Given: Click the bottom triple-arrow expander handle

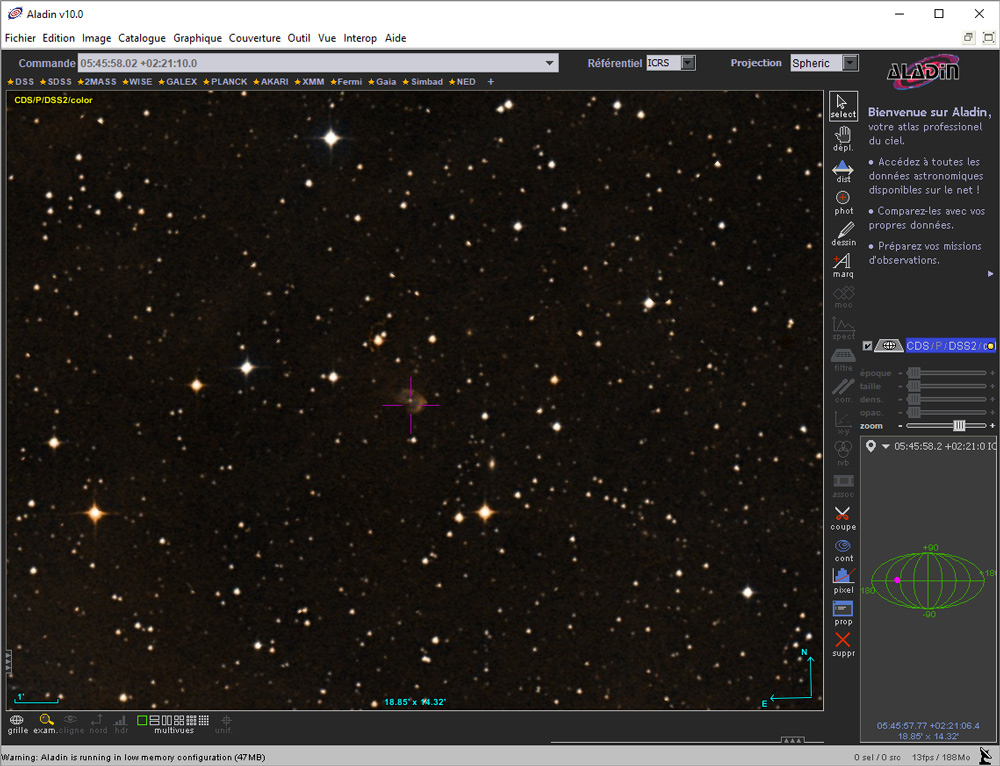Looking at the screenshot, I should 793,740.
